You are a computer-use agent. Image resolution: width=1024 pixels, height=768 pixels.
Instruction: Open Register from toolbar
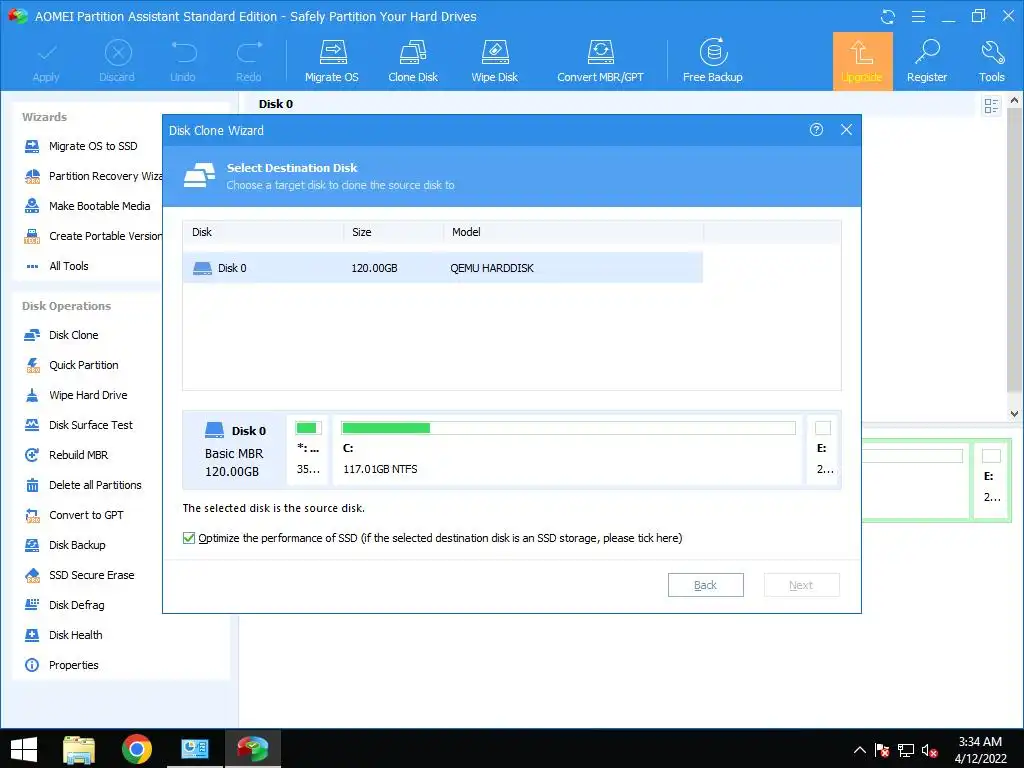point(926,61)
